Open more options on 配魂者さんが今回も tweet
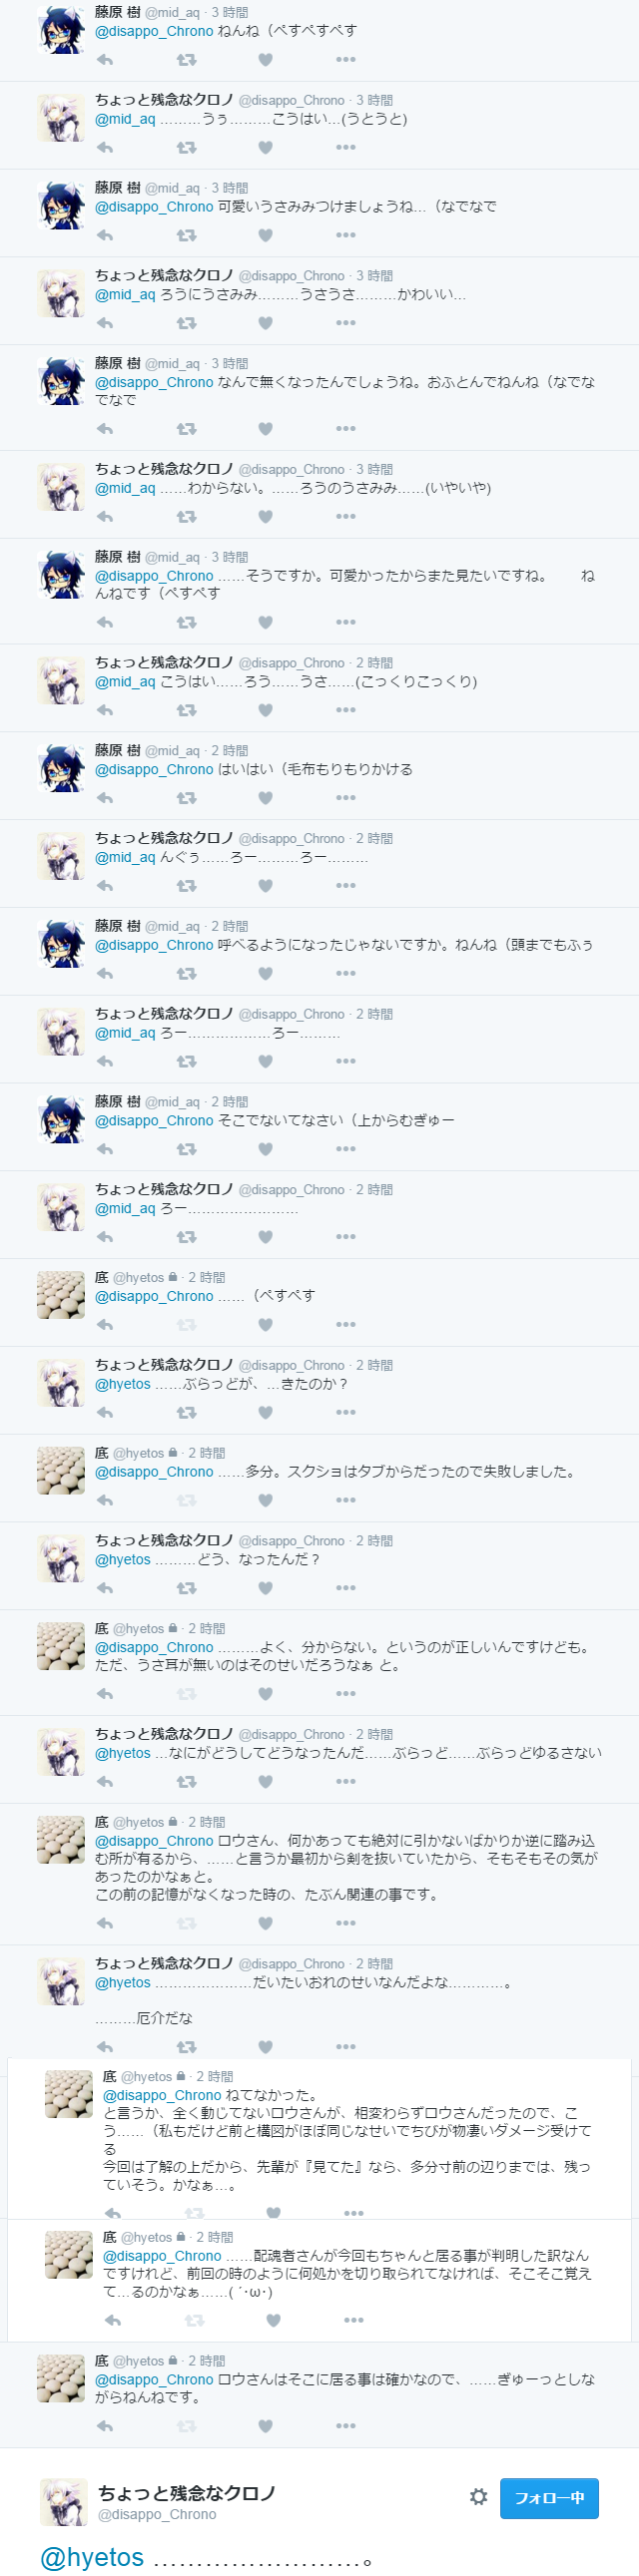Image resolution: width=639 pixels, height=2576 pixels. pos(354,2320)
